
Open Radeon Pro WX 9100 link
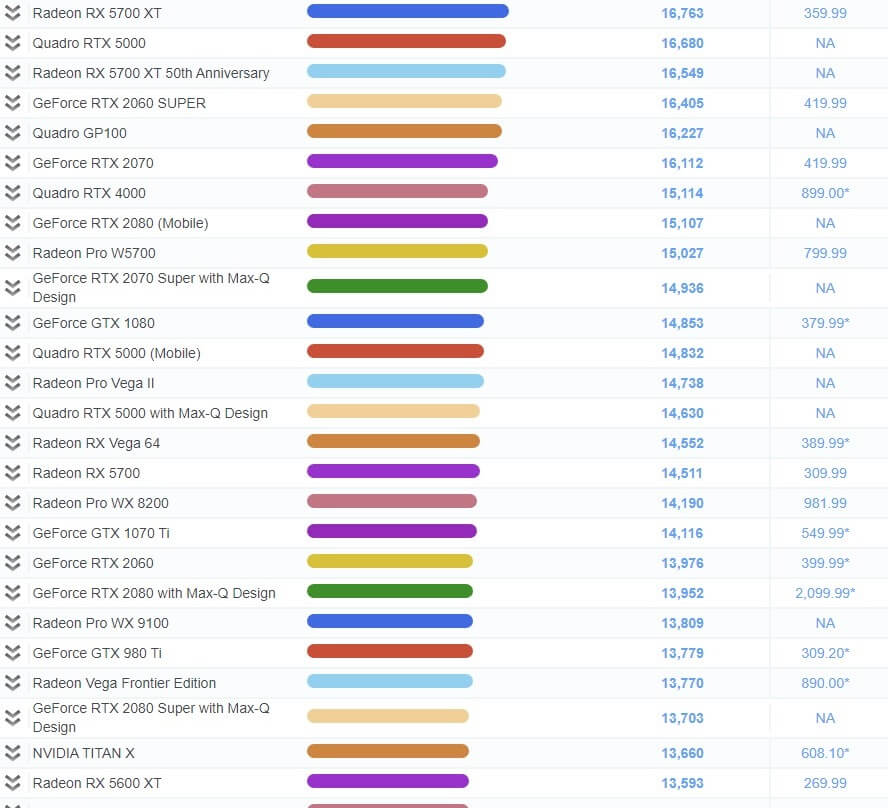coord(100,623)
